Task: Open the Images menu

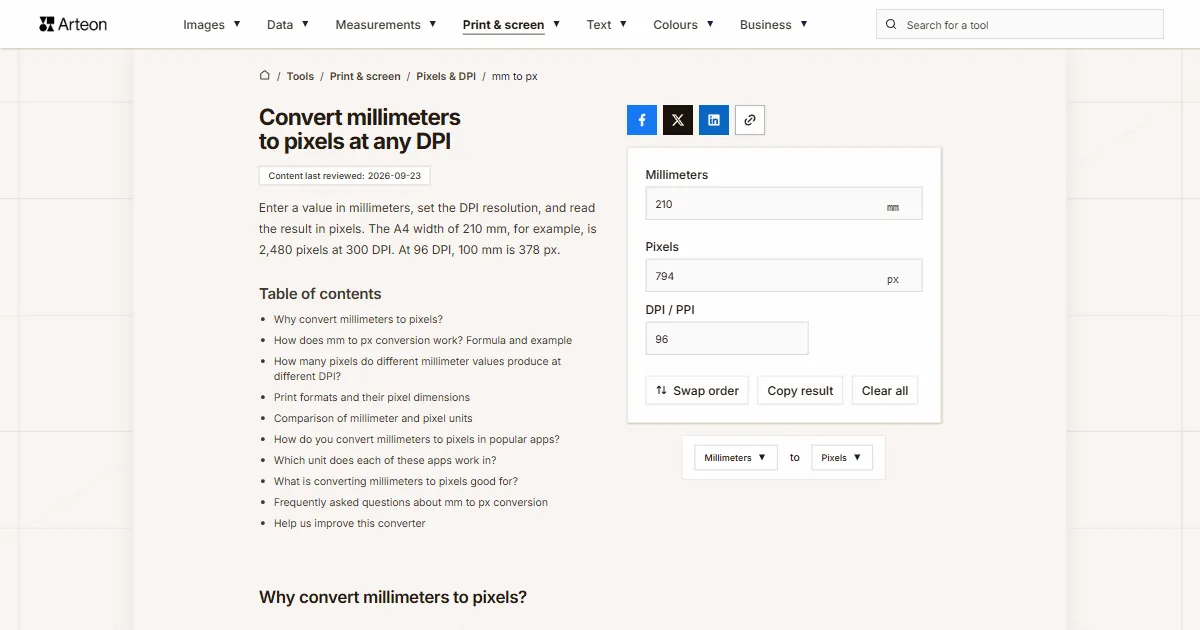Action: coord(212,25)
